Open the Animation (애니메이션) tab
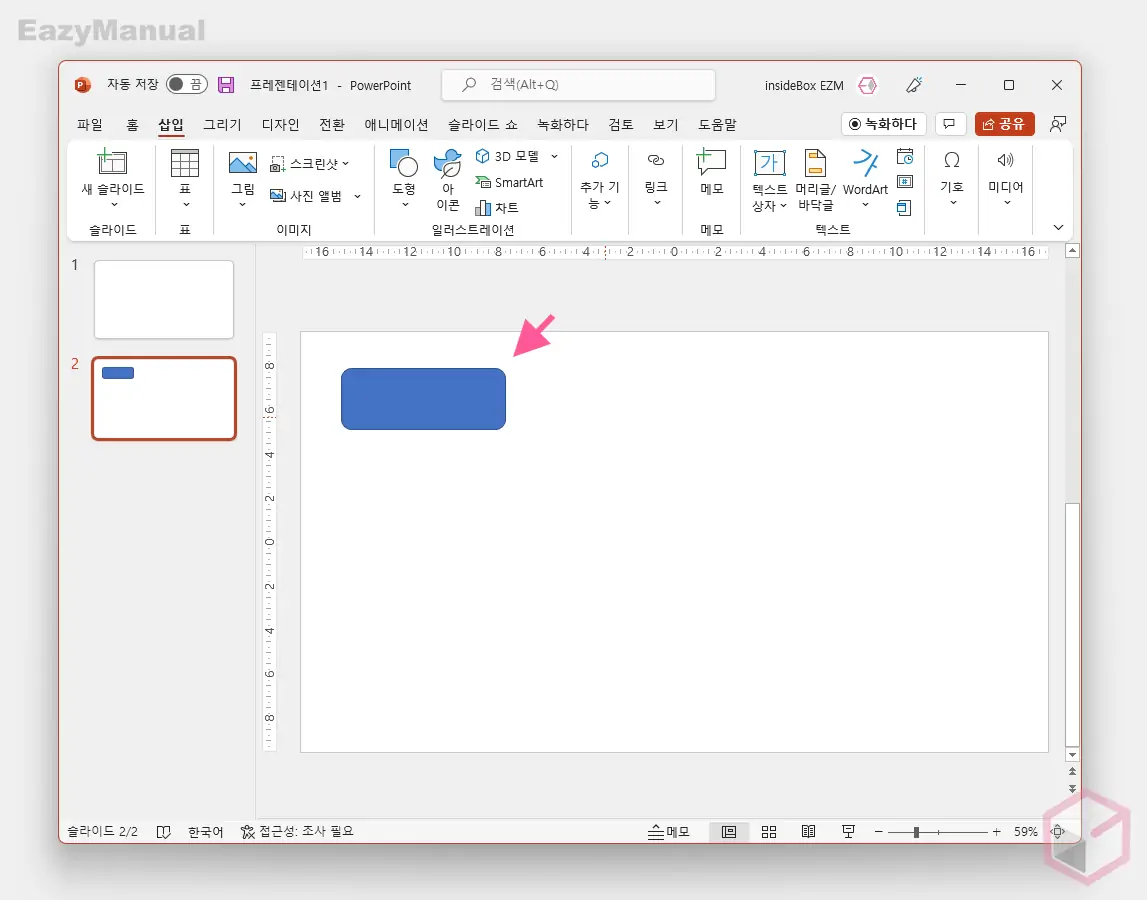The width and height of the screenshot is (1147, 900). click(x=396, y=125)
